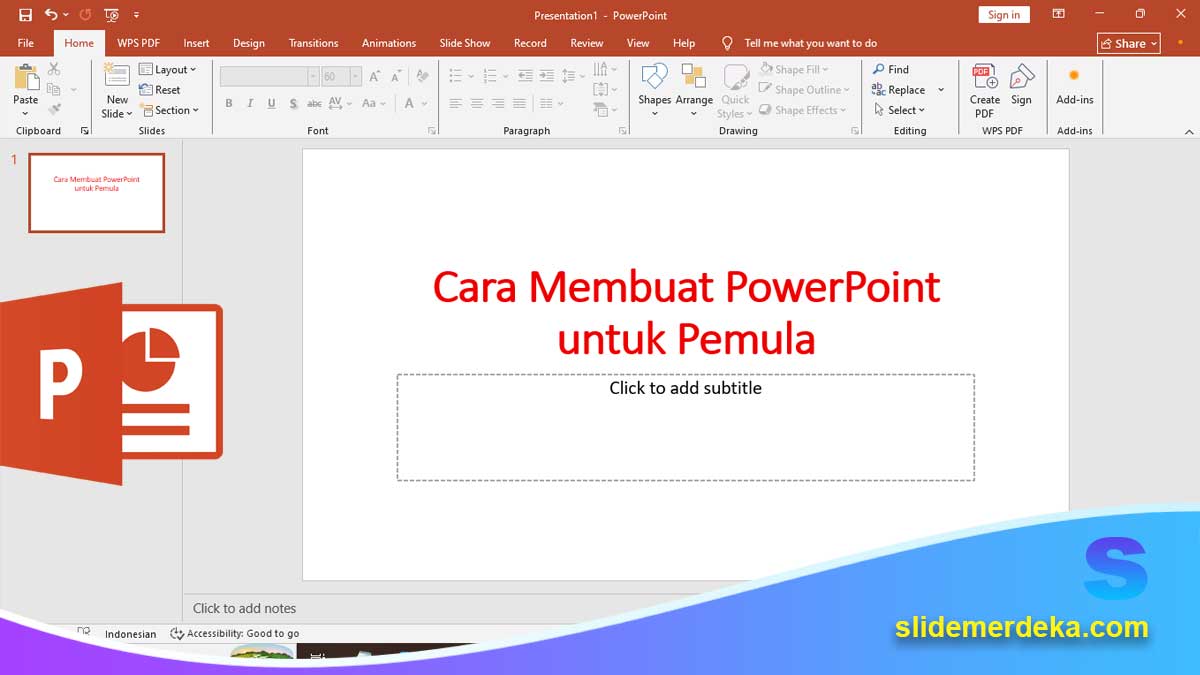This screenshot has width=1200, height=675.
Task: Select slide 1 thumbnail
Action: pos(96,192)
